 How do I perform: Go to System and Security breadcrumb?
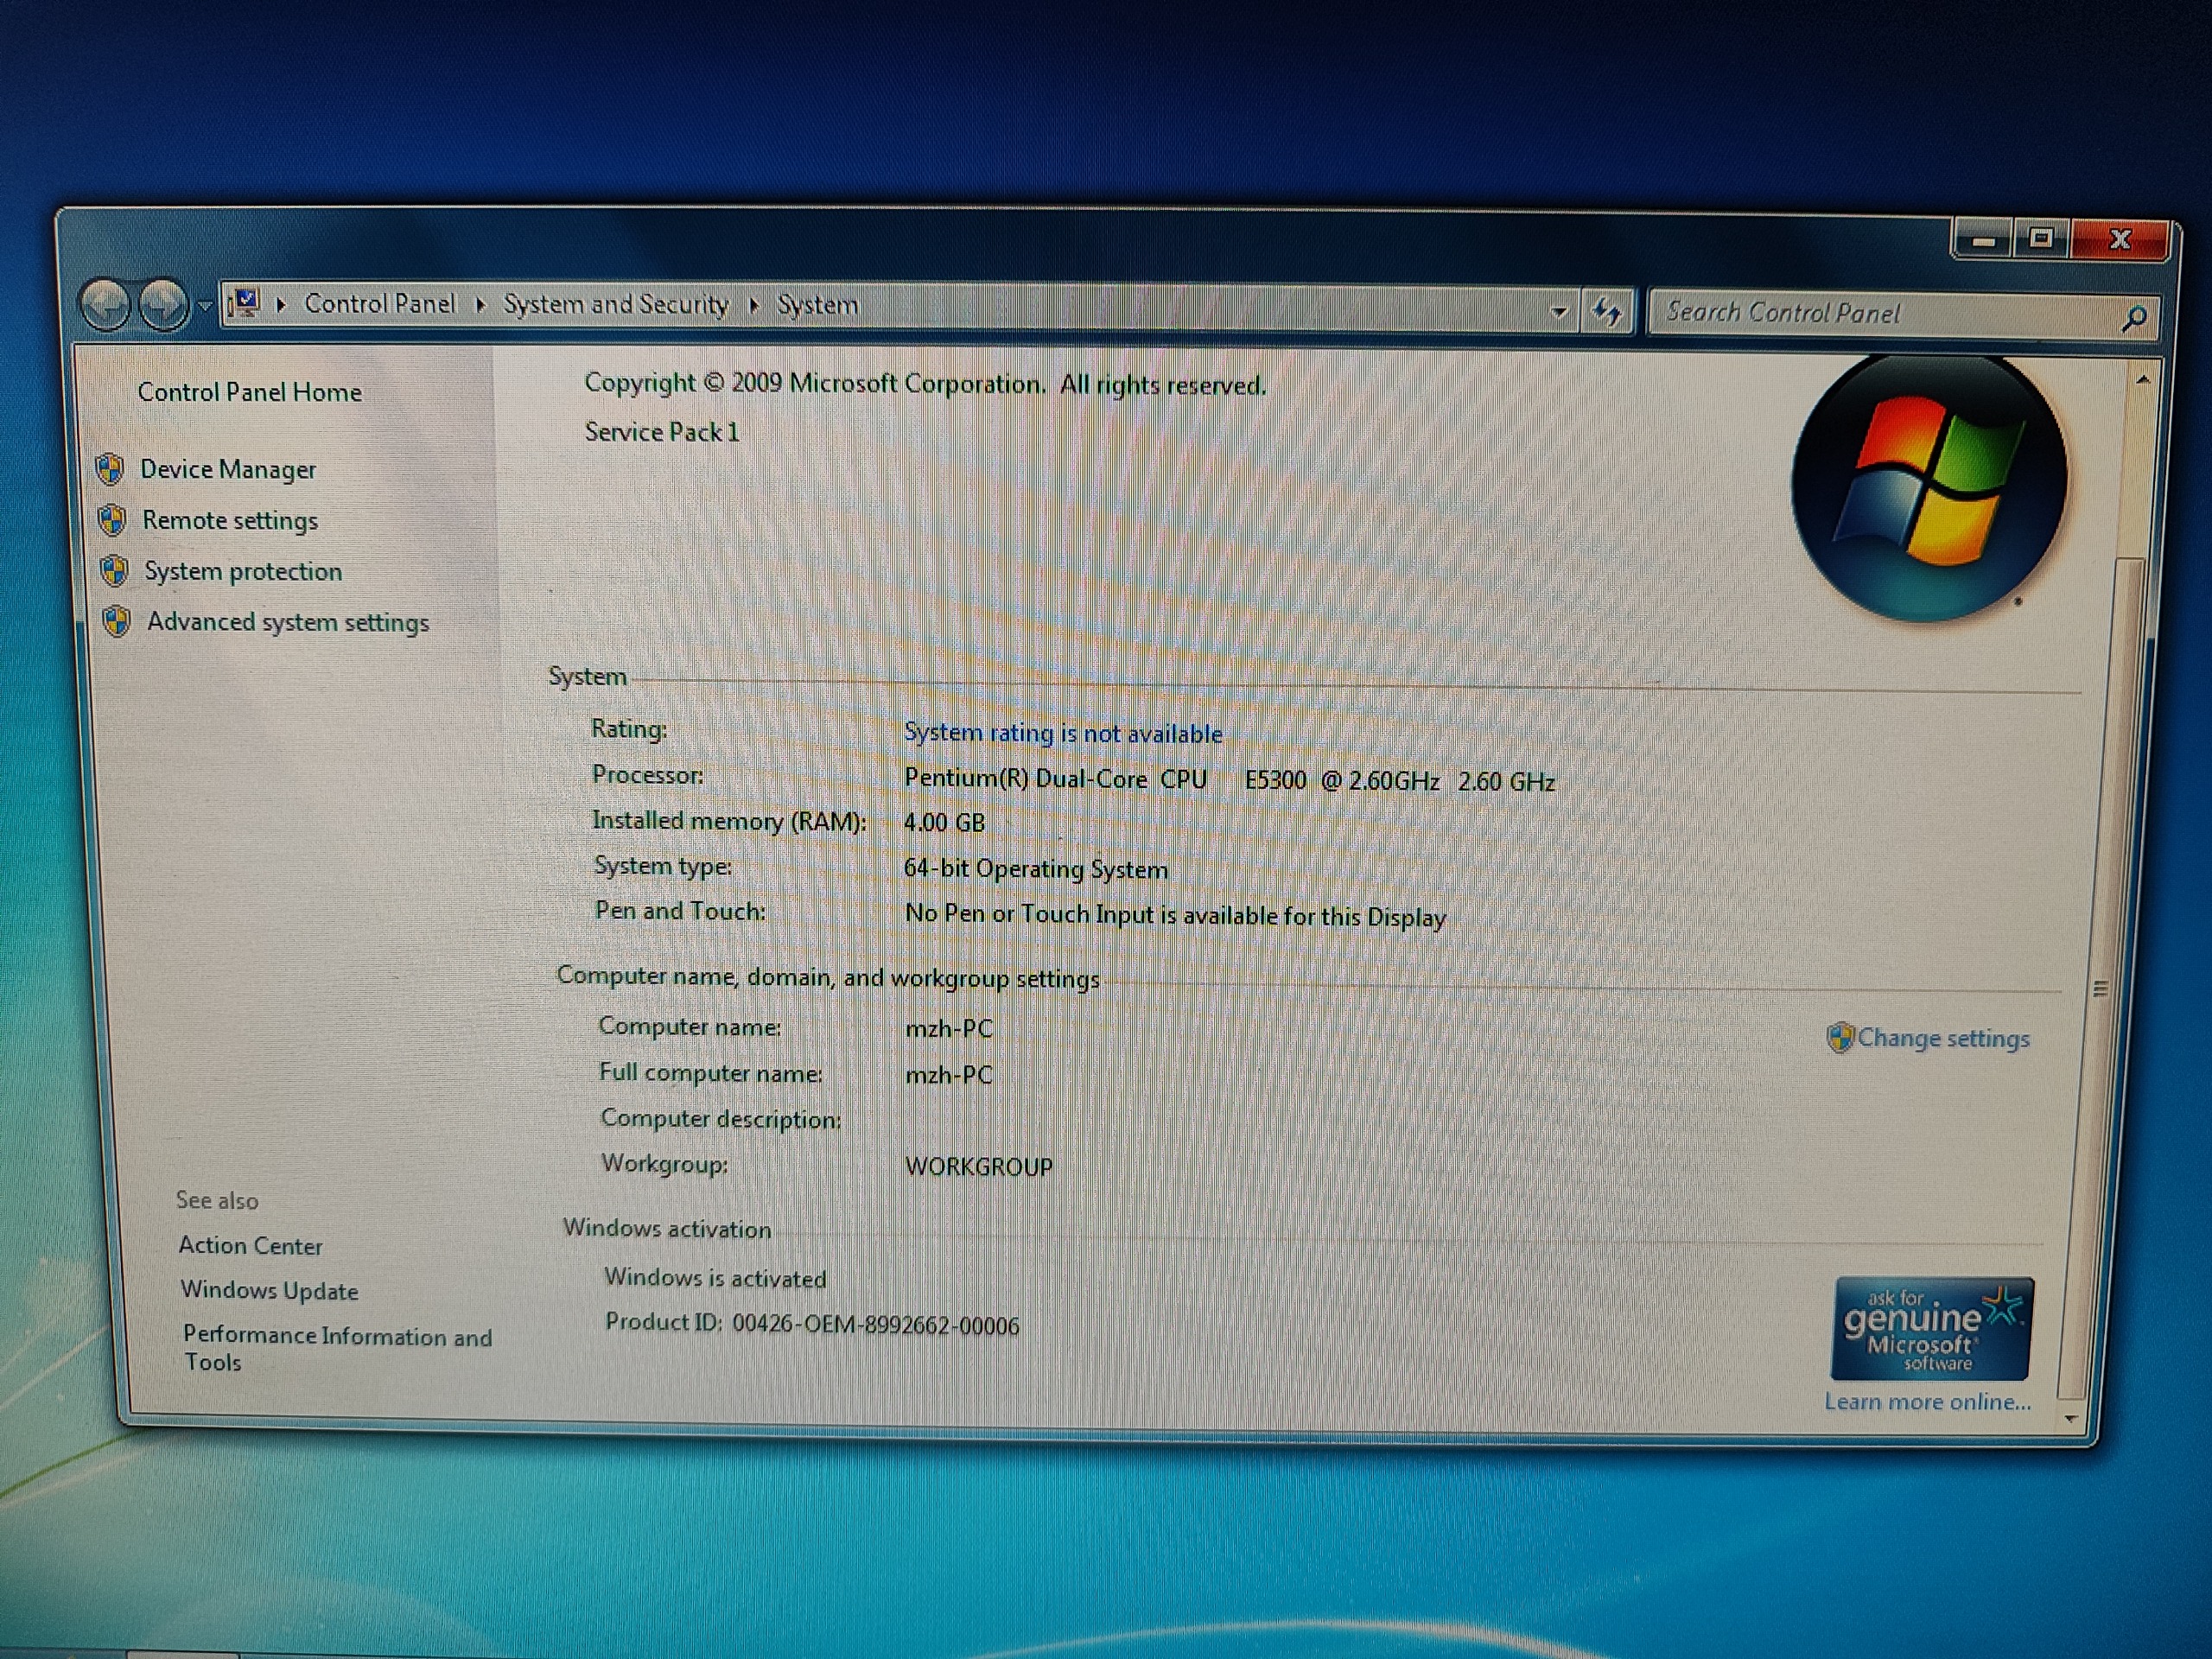[615, 304]
